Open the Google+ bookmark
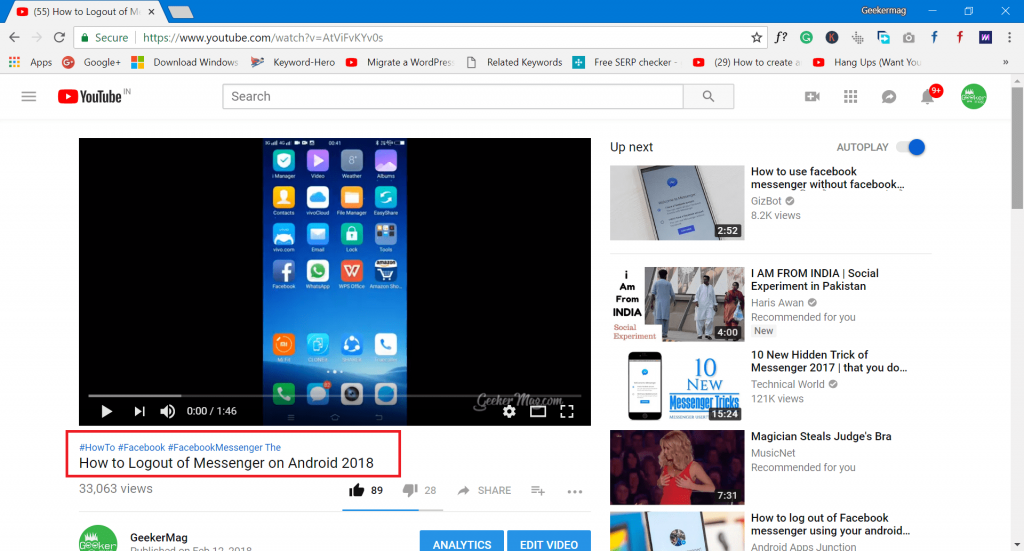Image resolution: width=1024 pixels, height=551 pixels. tap(91, 62)
